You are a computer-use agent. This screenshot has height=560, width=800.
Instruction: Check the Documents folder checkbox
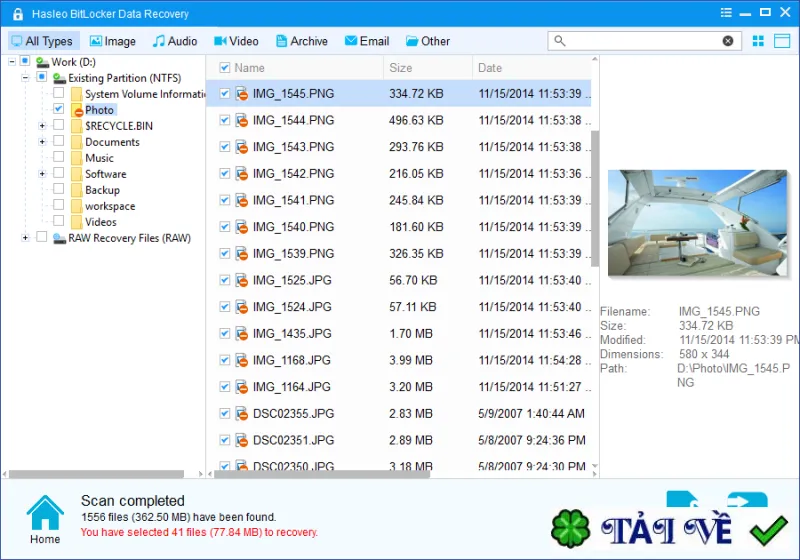pos(59,141)
